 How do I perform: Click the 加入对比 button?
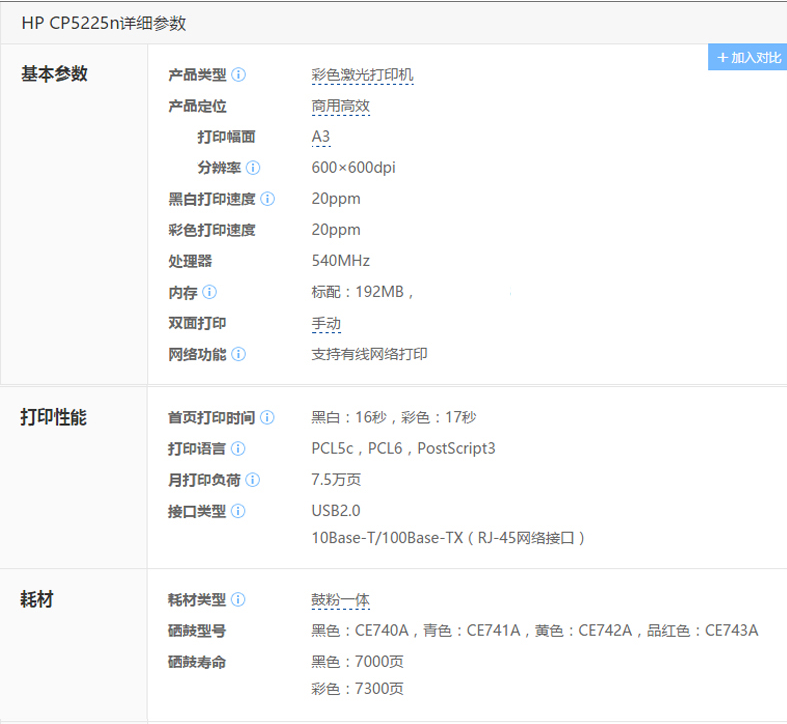pyautogui.click(x=747, y=57)
